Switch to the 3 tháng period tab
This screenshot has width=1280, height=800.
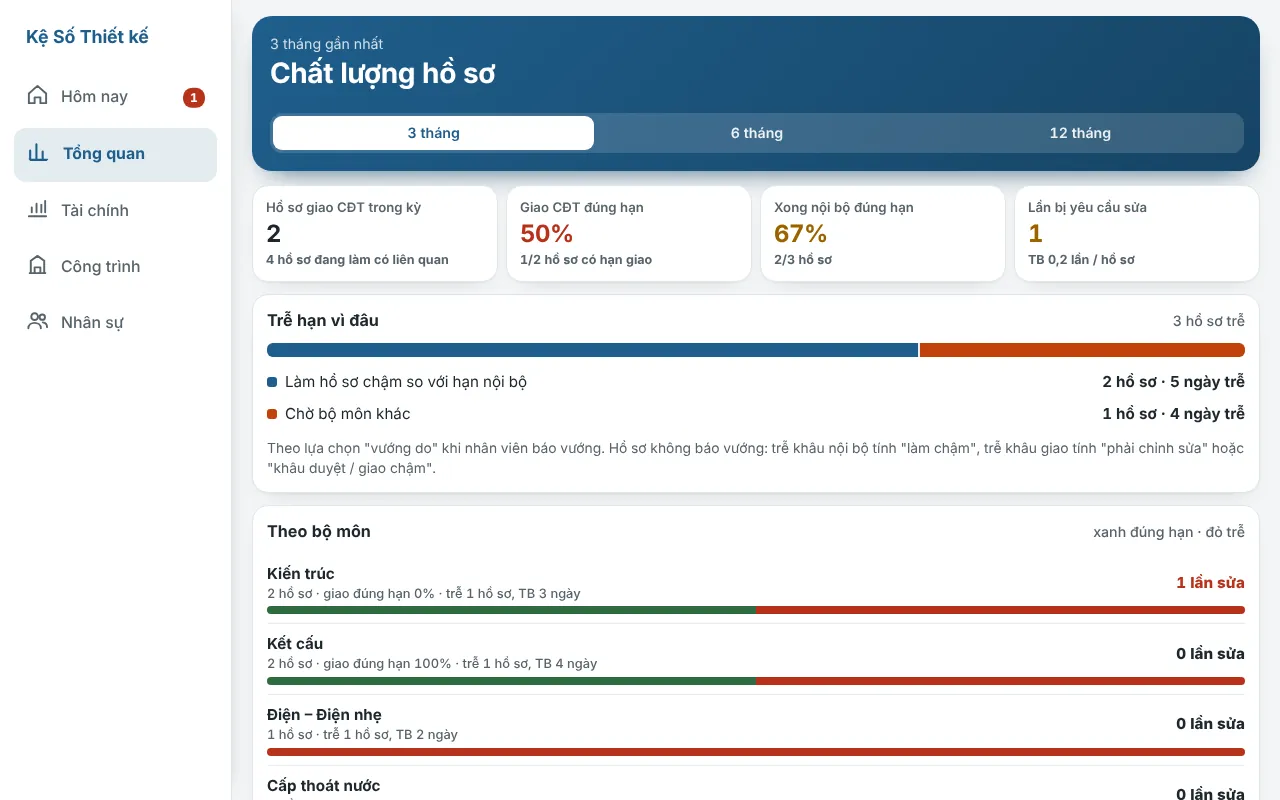point(433,133)
